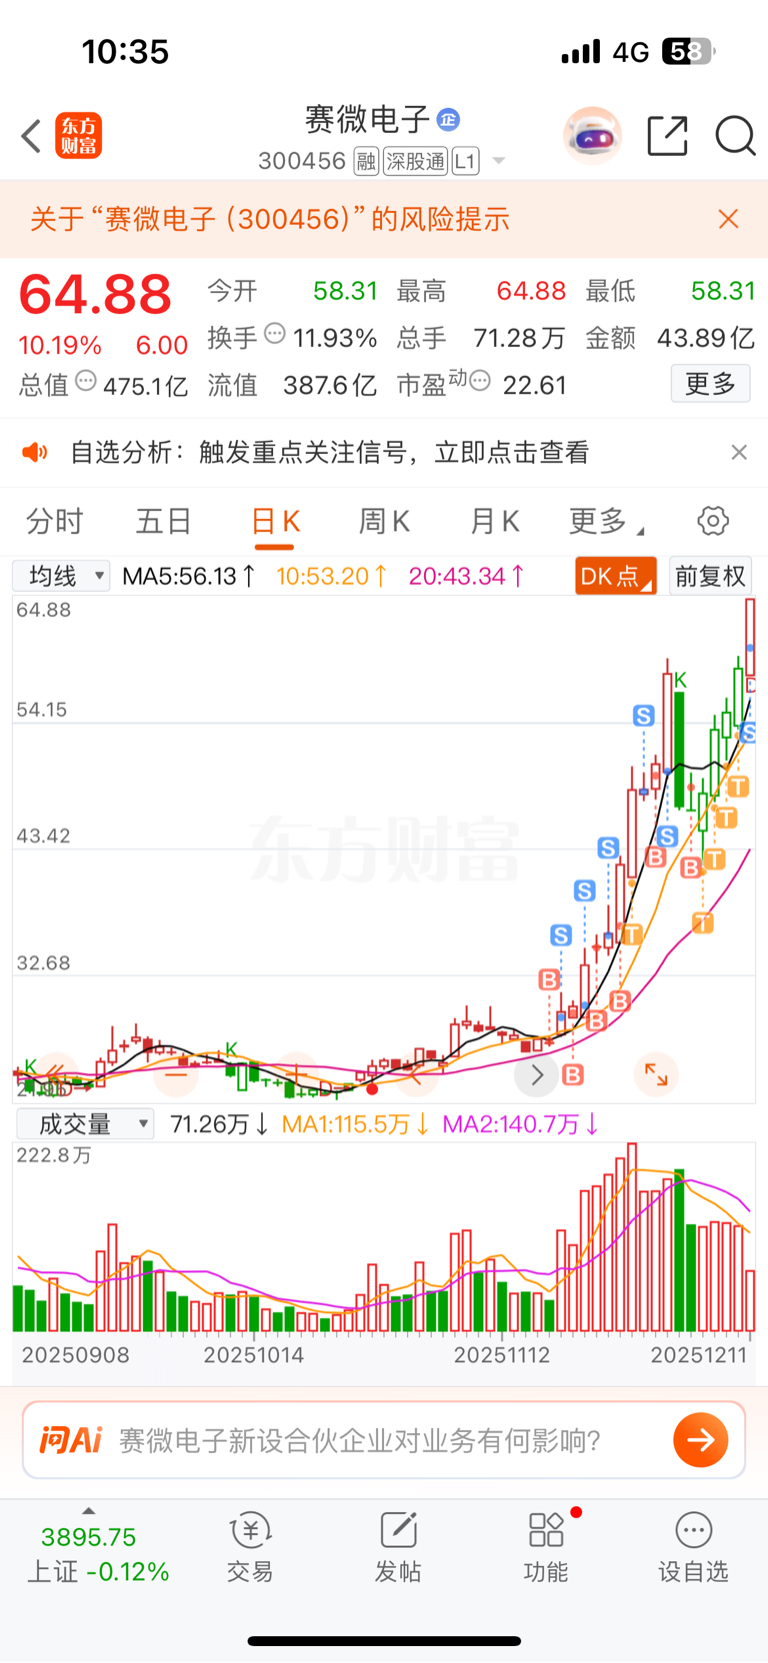The image size is (768, 1663).
Task: Tap the MA2:140.7万 volume label
Action: pos(520,1125)
